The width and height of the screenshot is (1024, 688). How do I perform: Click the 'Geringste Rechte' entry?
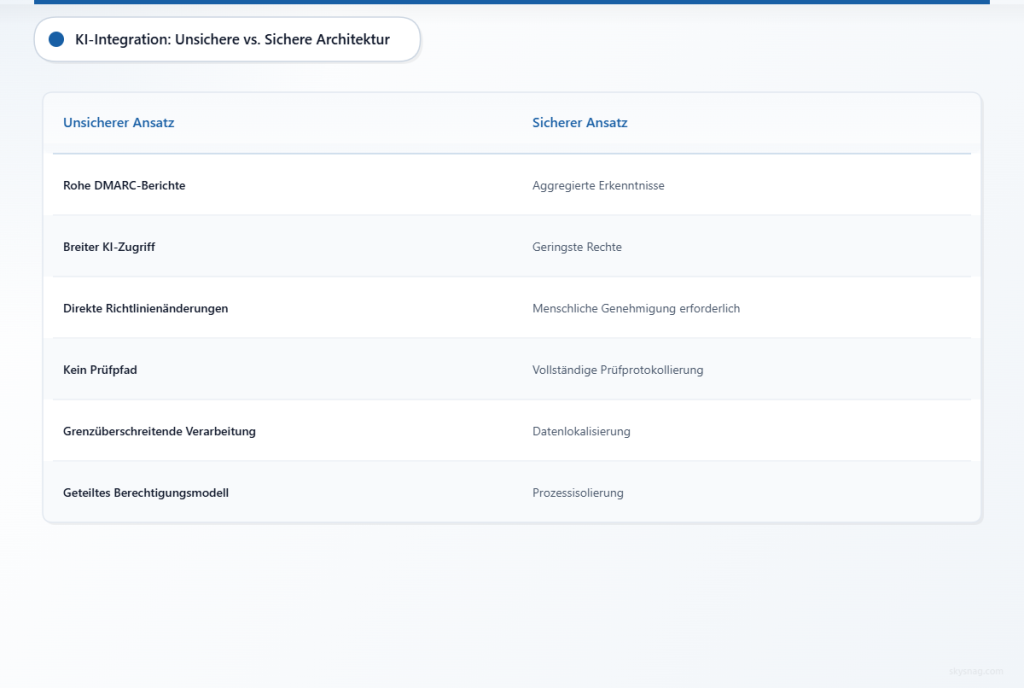[x=577, y=247]
